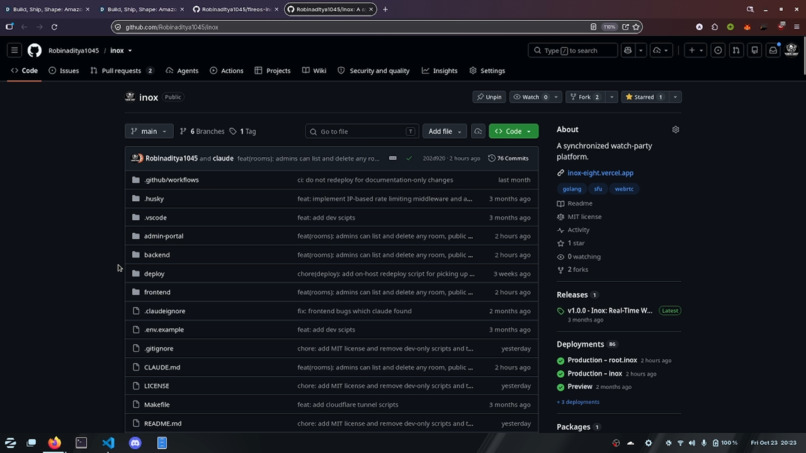Viewport: 806px width, 453px height.
Task: Click the reload page button
Action: click(54, 27)
